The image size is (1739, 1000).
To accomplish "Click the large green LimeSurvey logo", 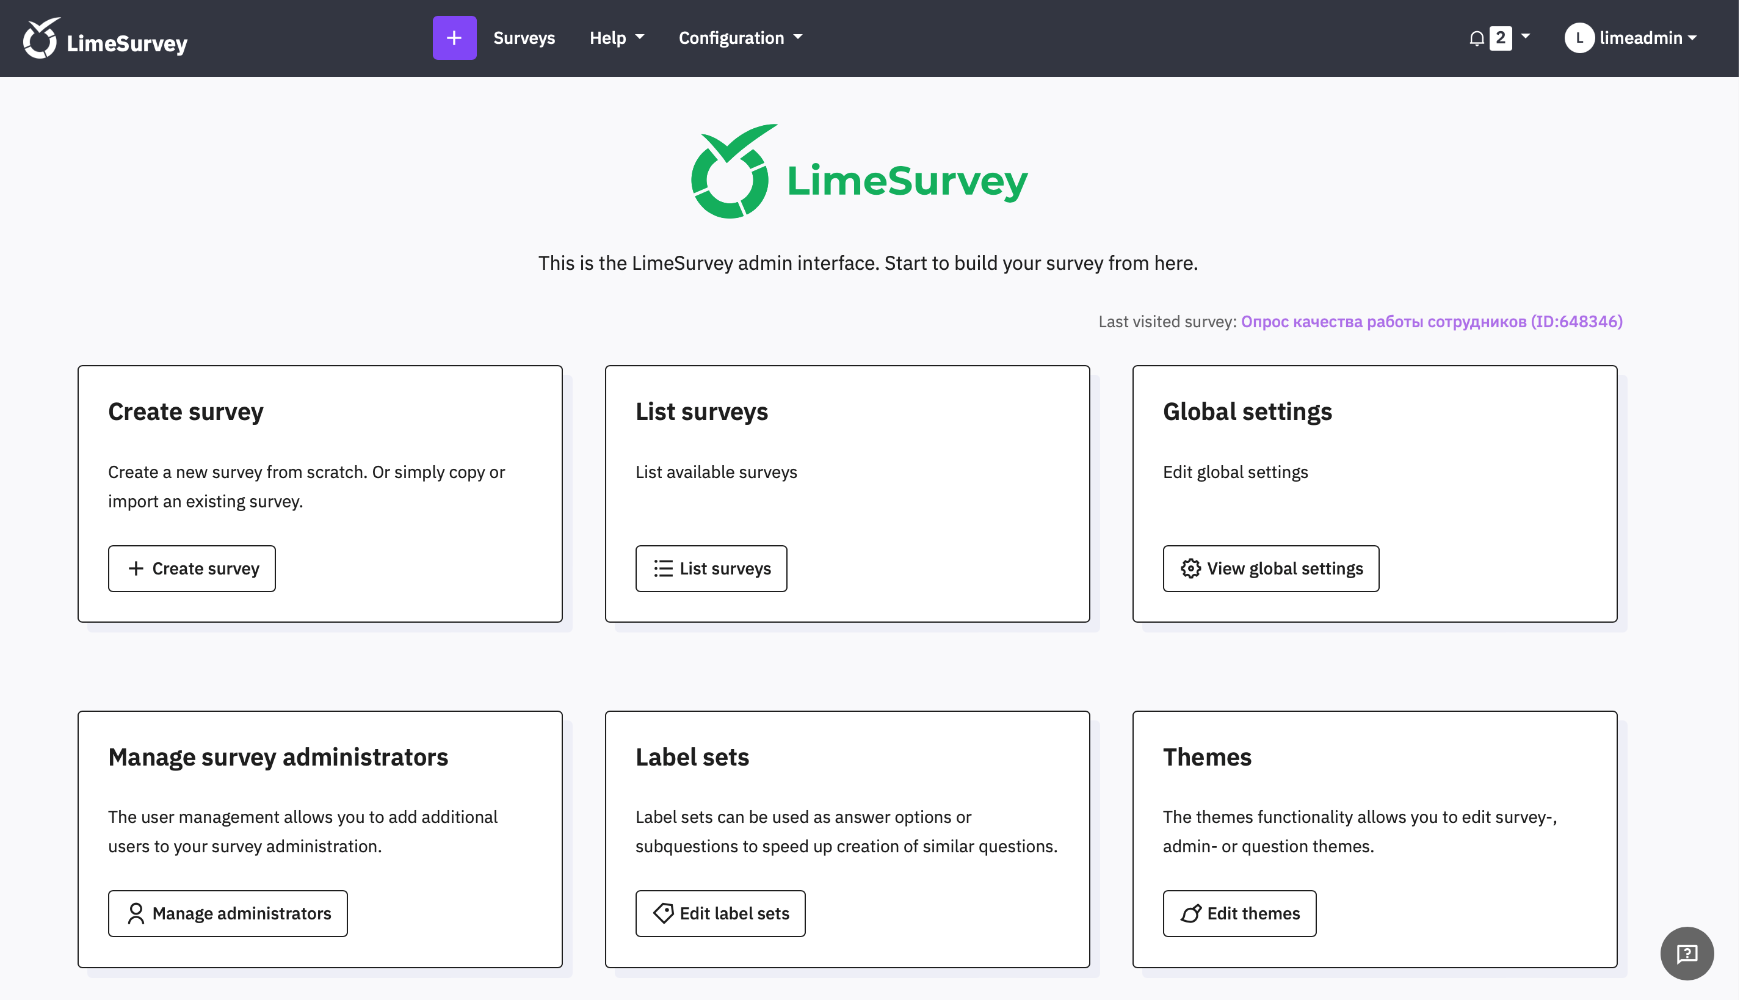I will click(x=860, y=172).
